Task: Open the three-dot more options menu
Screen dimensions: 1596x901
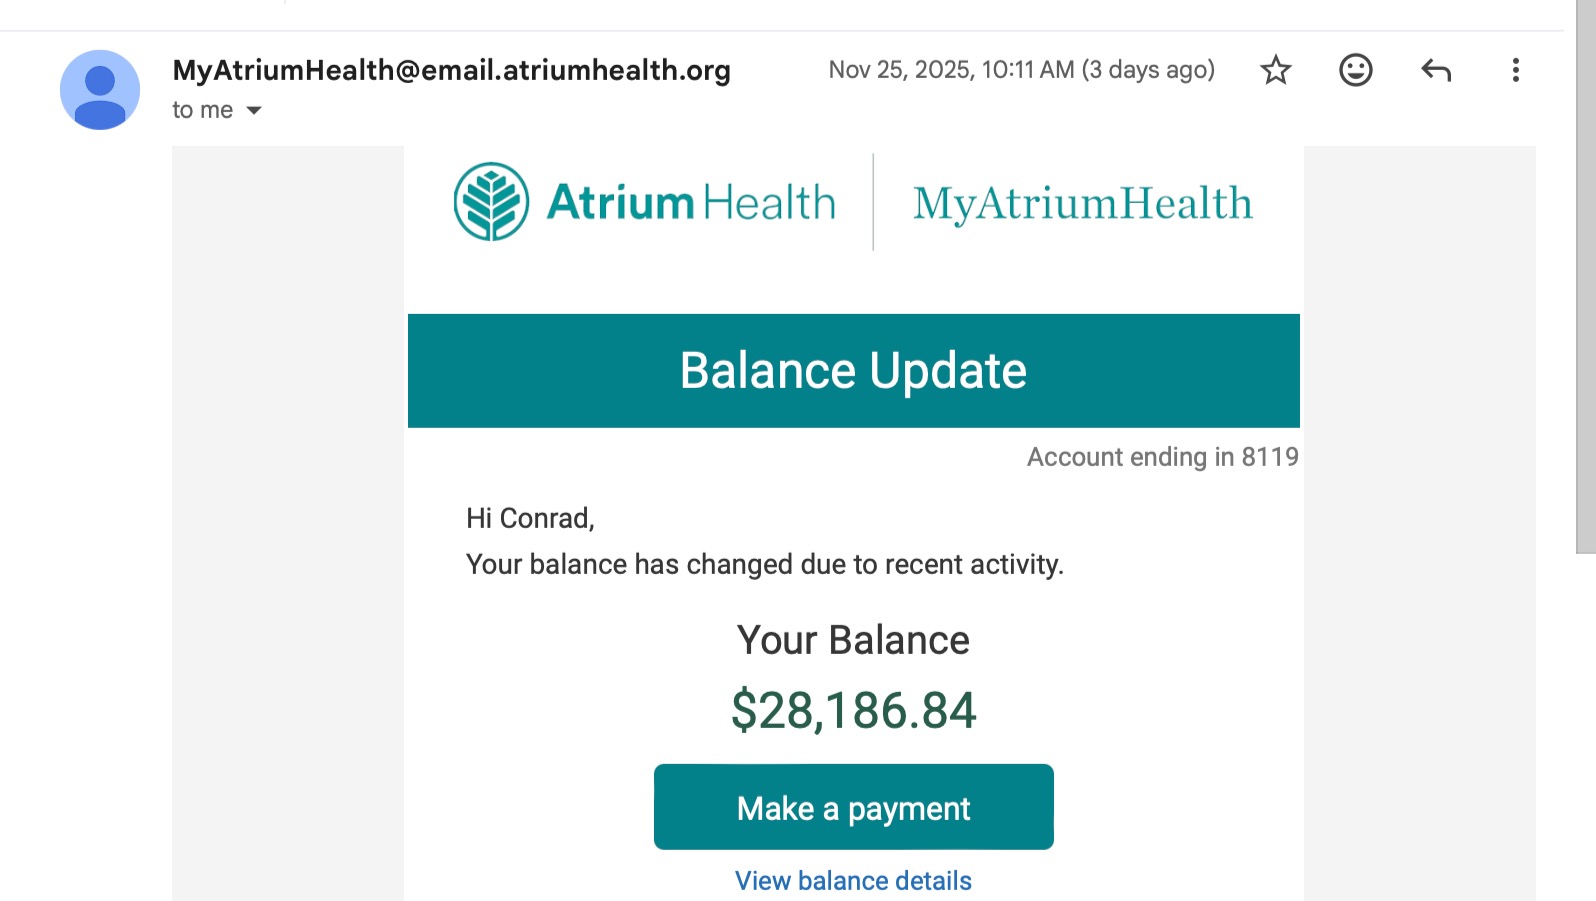Action: [1515, 70]
